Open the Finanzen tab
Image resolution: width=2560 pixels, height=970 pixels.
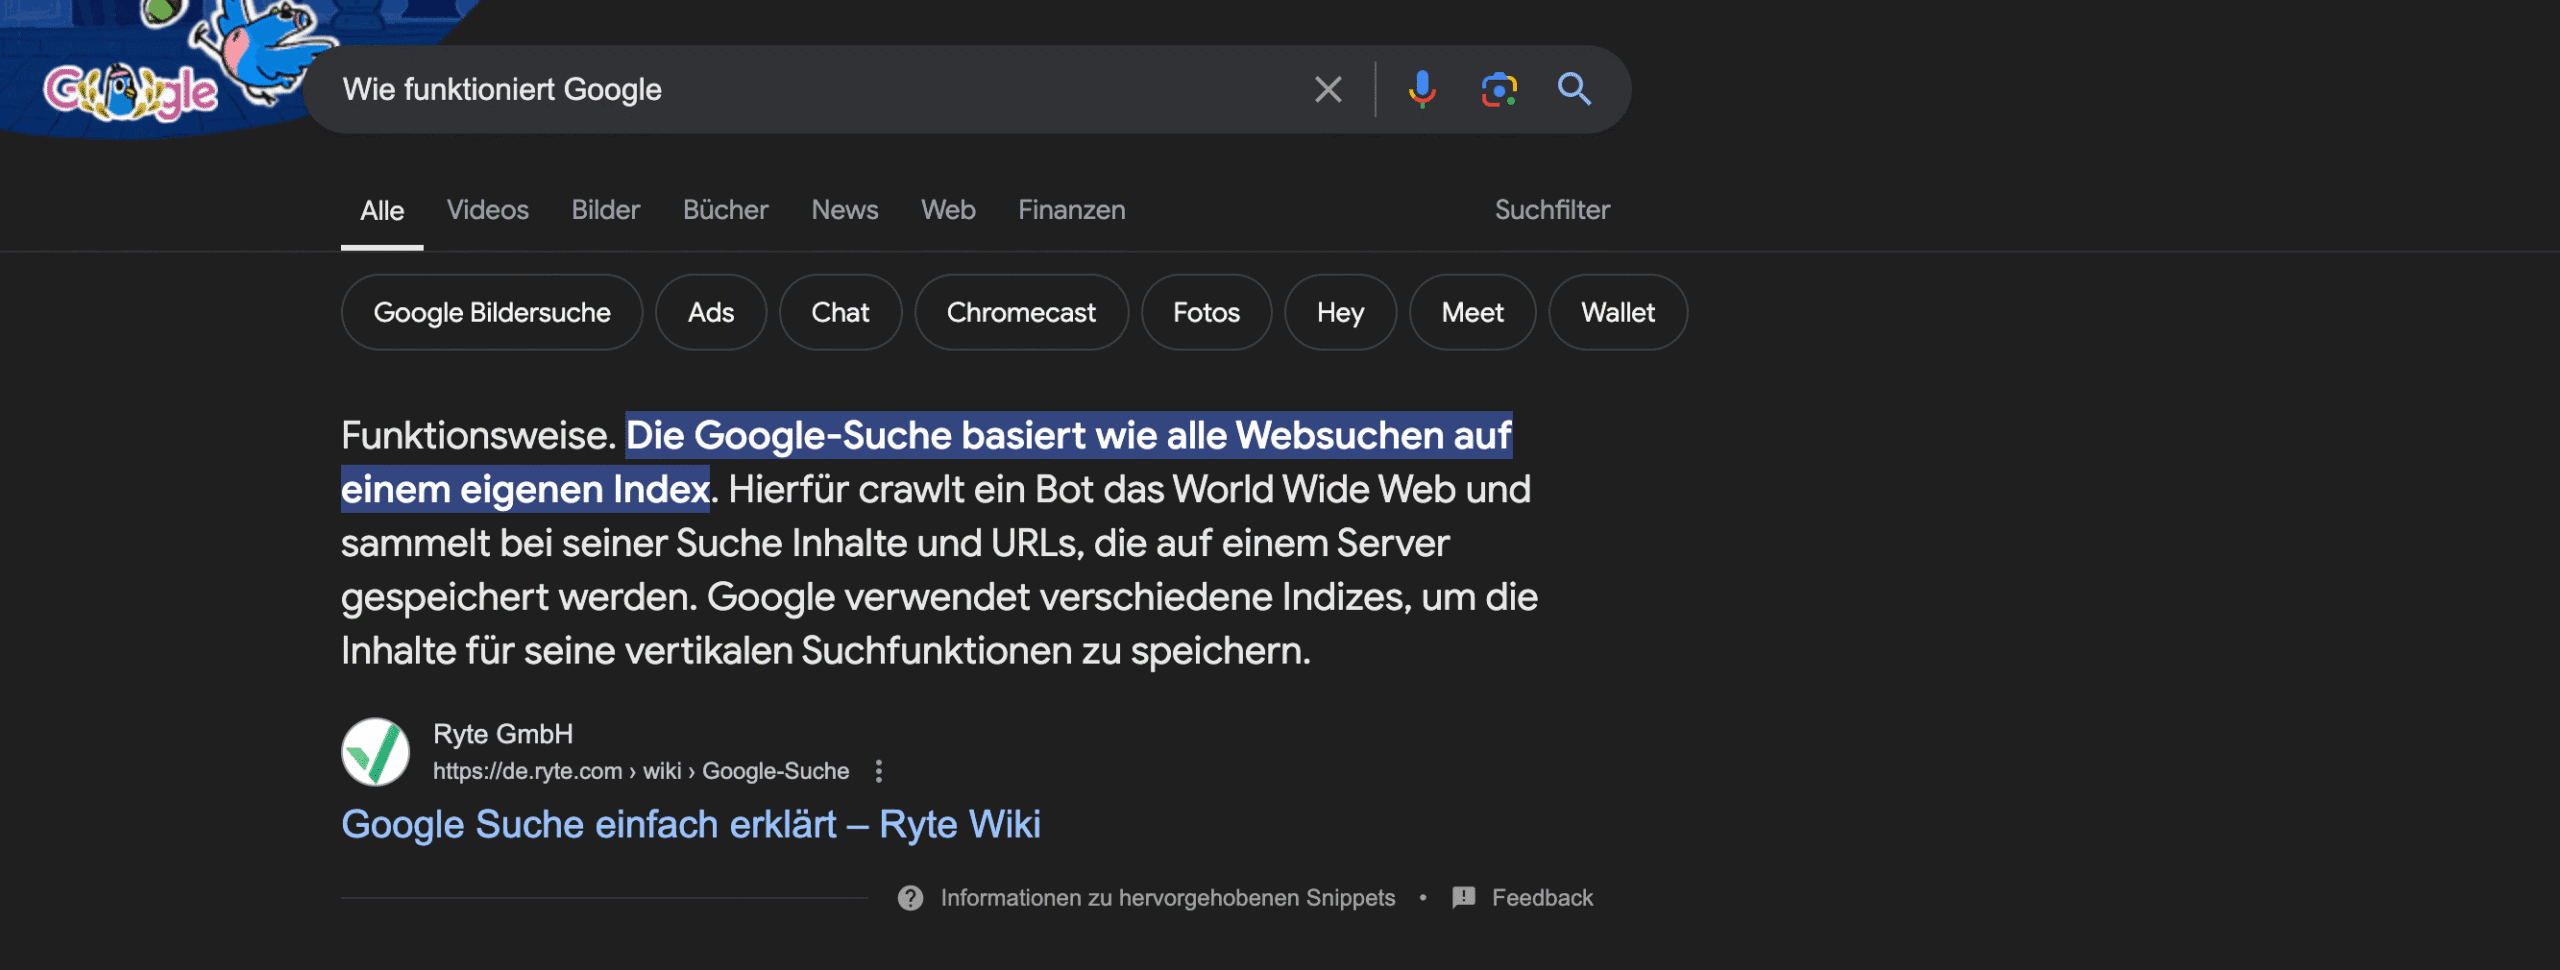[1072, 210]
